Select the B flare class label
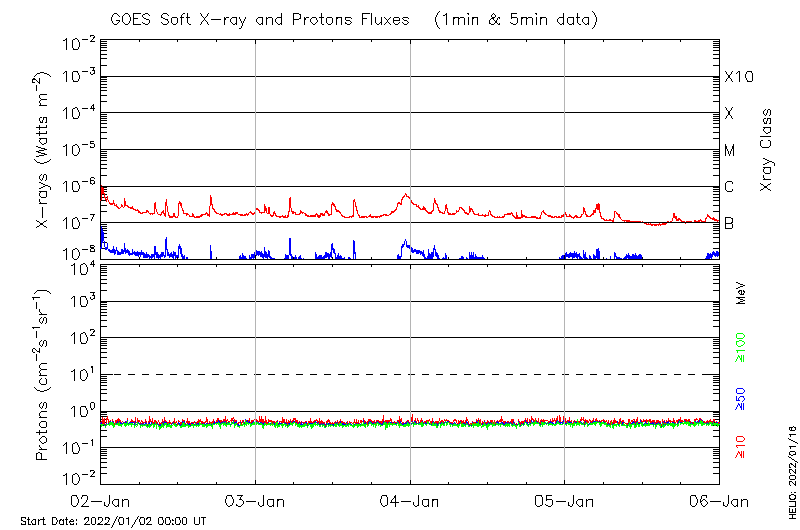This screenshot has height=530, width=800. pos(729,223)
